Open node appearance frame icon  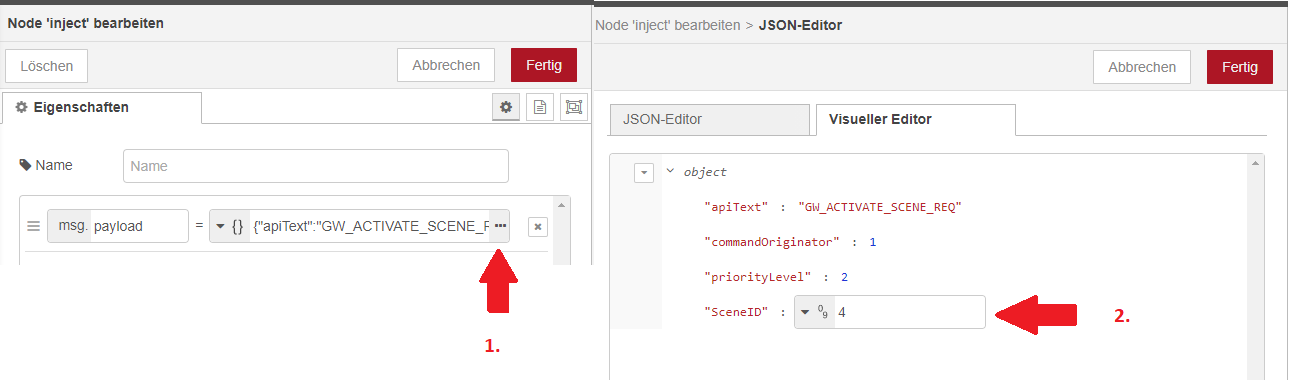[x=573, y=107]
